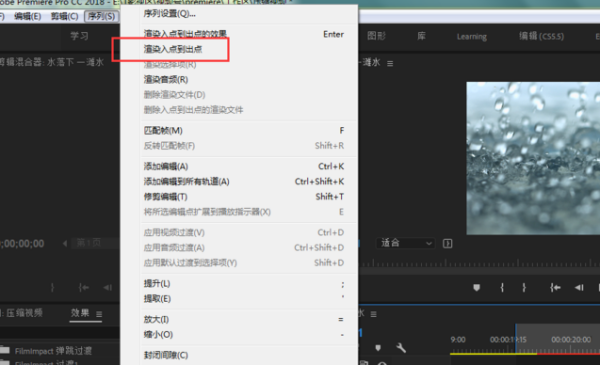Click the previous page arrow beside 第1页
This screenshot has height=365, width=600.
click(65, 243)
